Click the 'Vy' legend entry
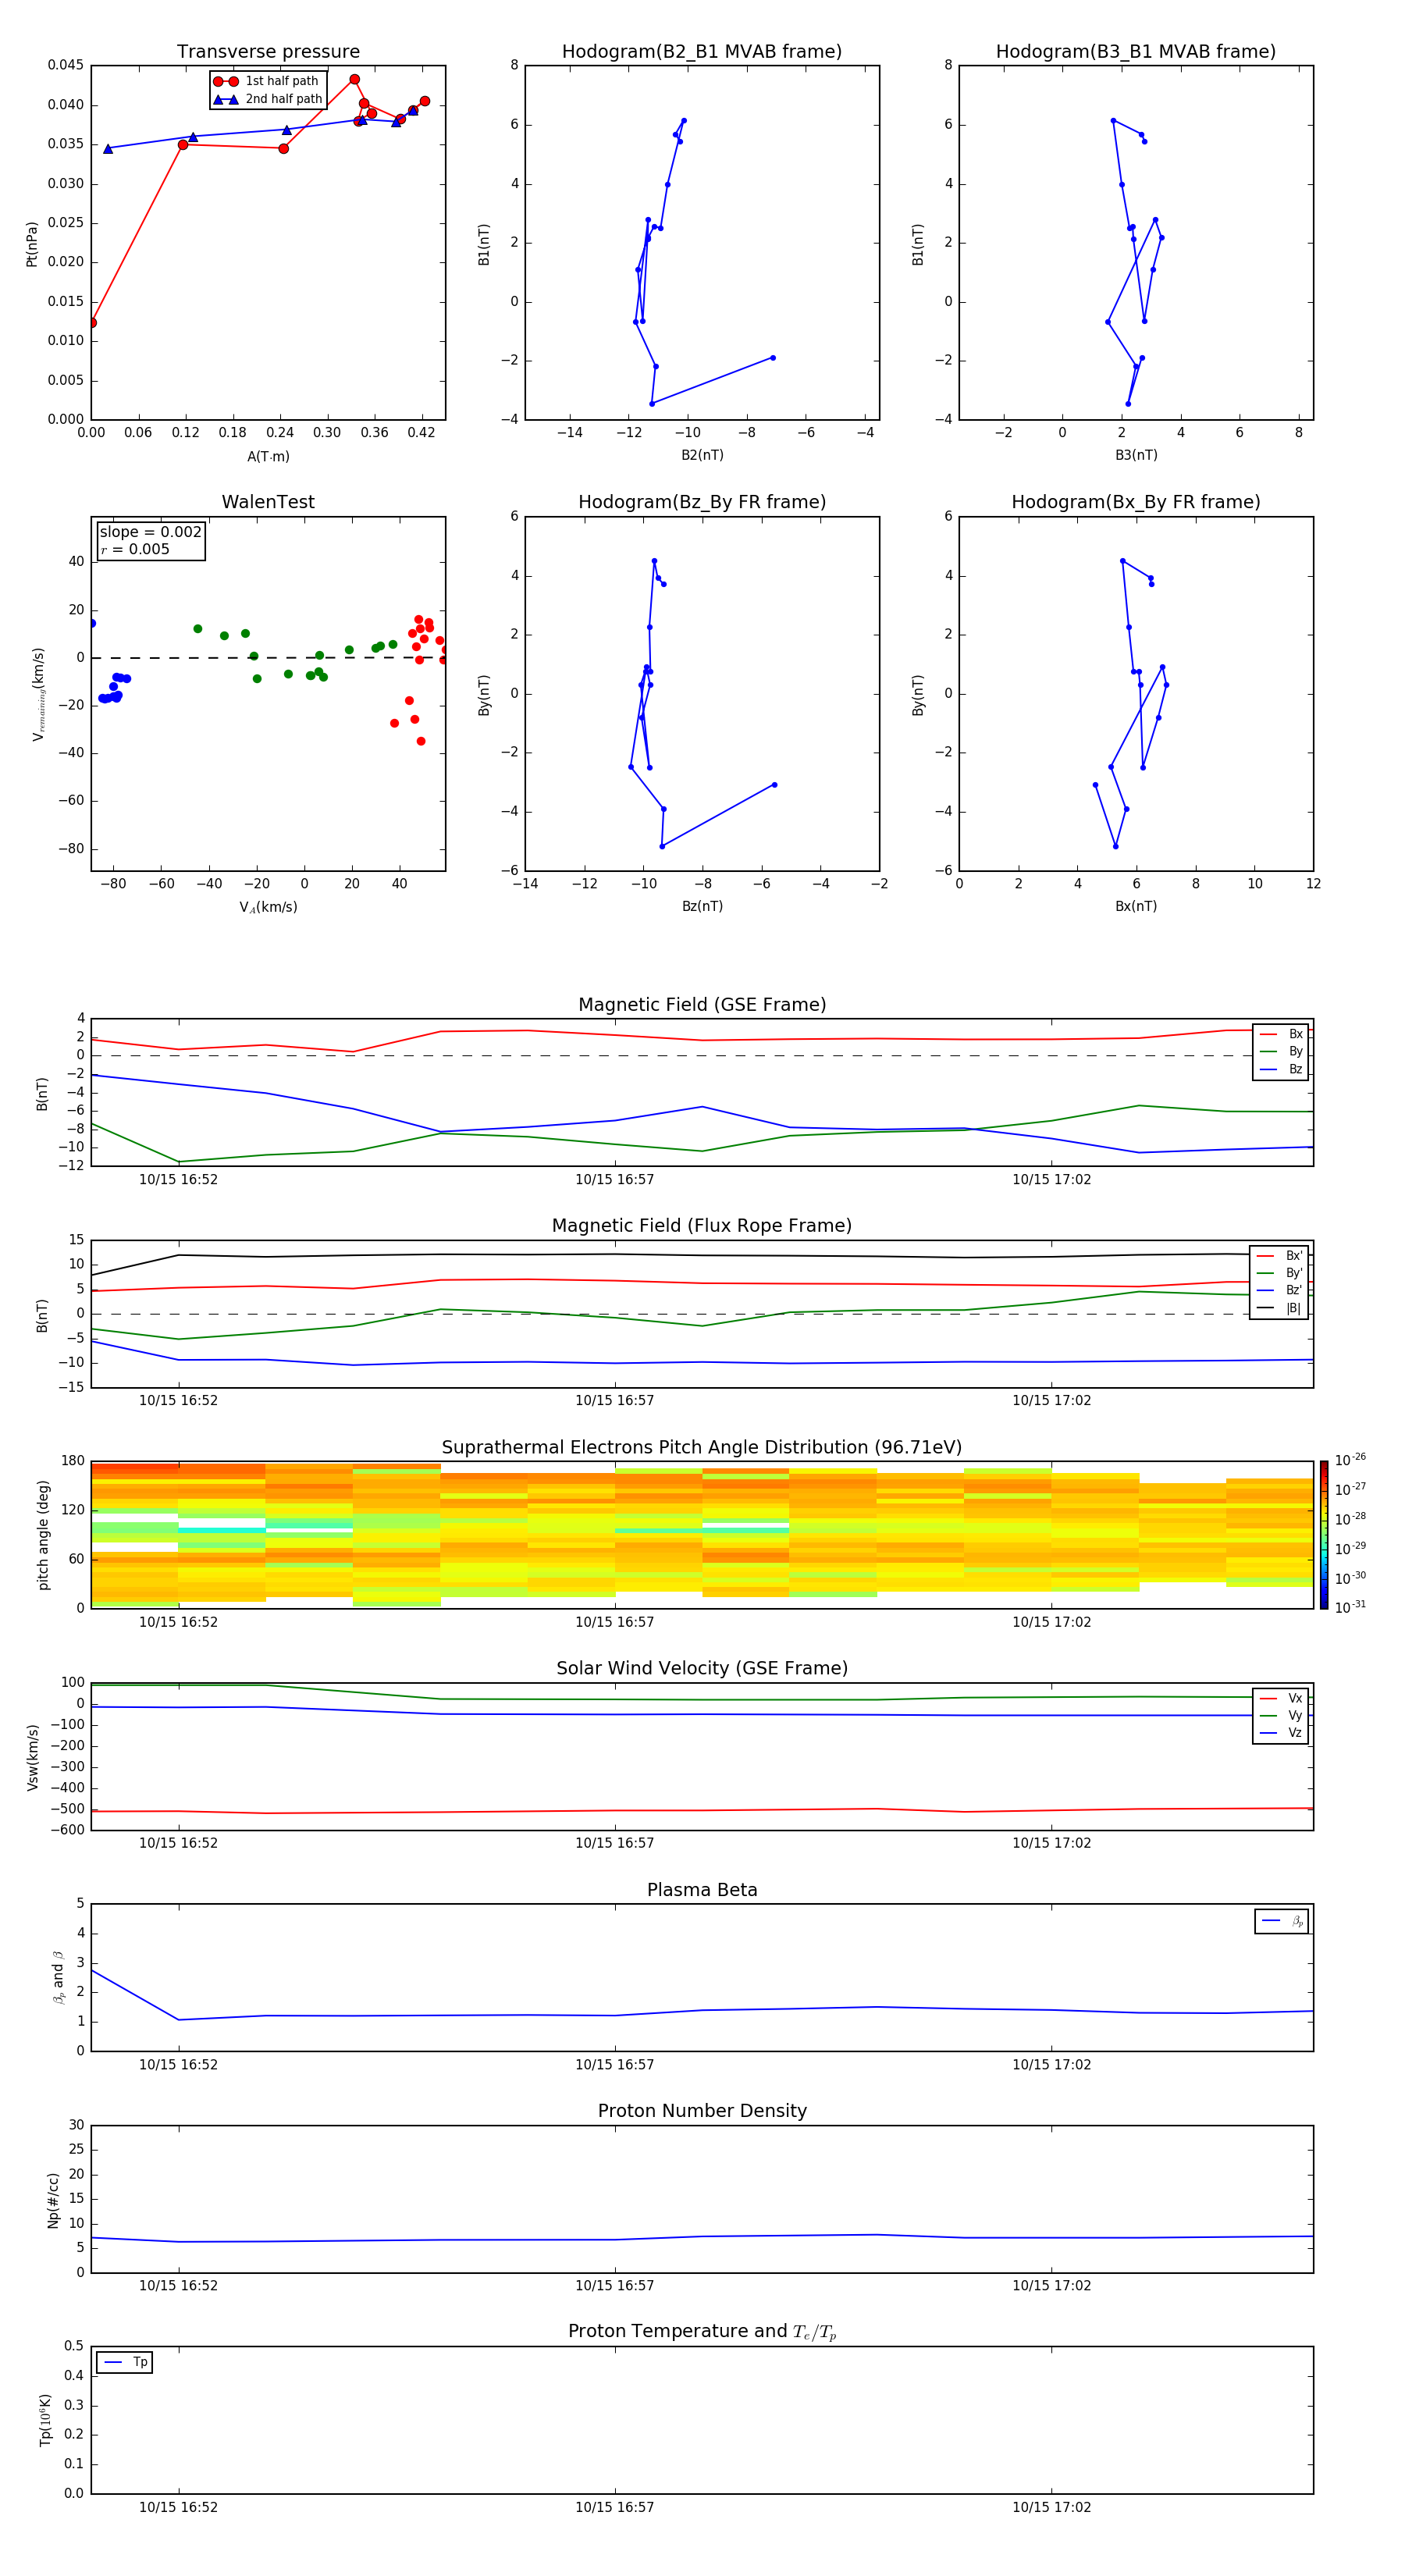1405x2576 pixels. click(1282, 1715)
